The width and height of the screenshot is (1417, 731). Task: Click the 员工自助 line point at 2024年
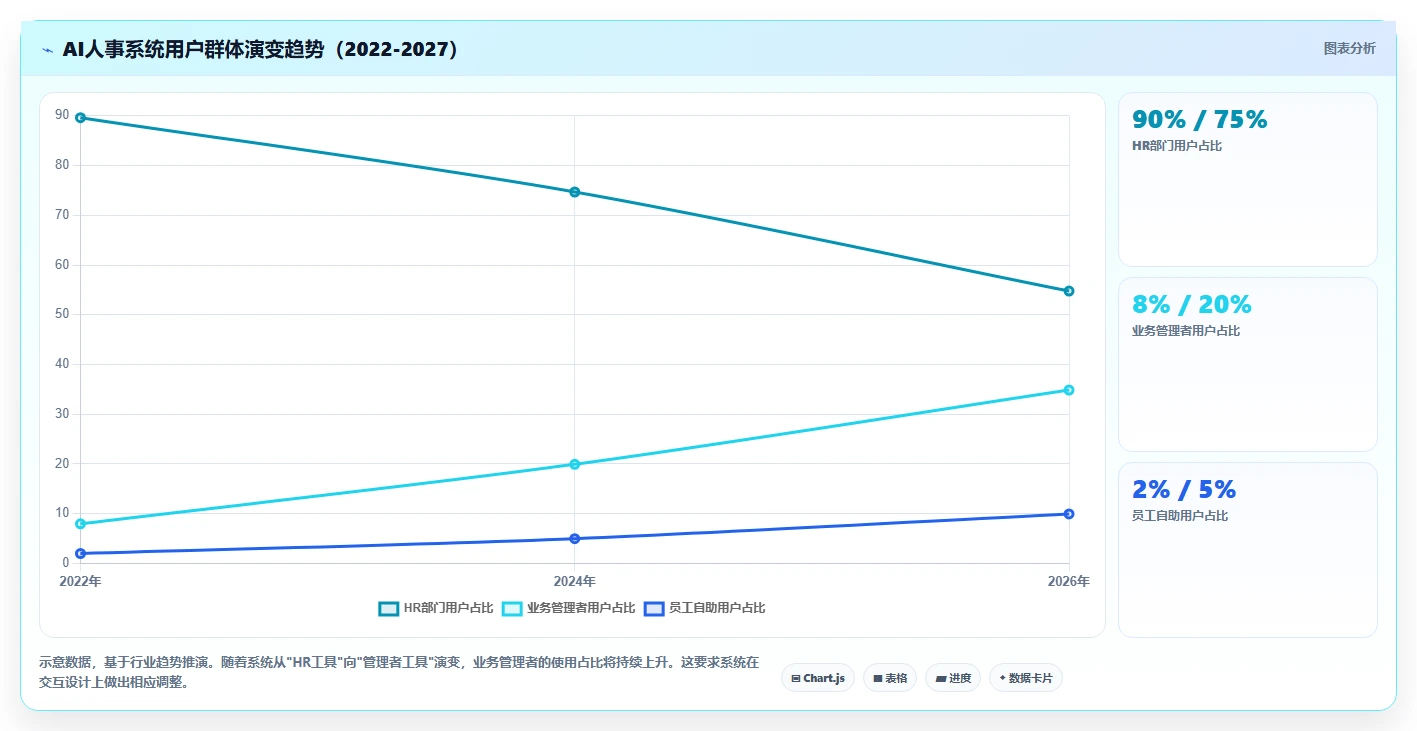pos(575,539)
